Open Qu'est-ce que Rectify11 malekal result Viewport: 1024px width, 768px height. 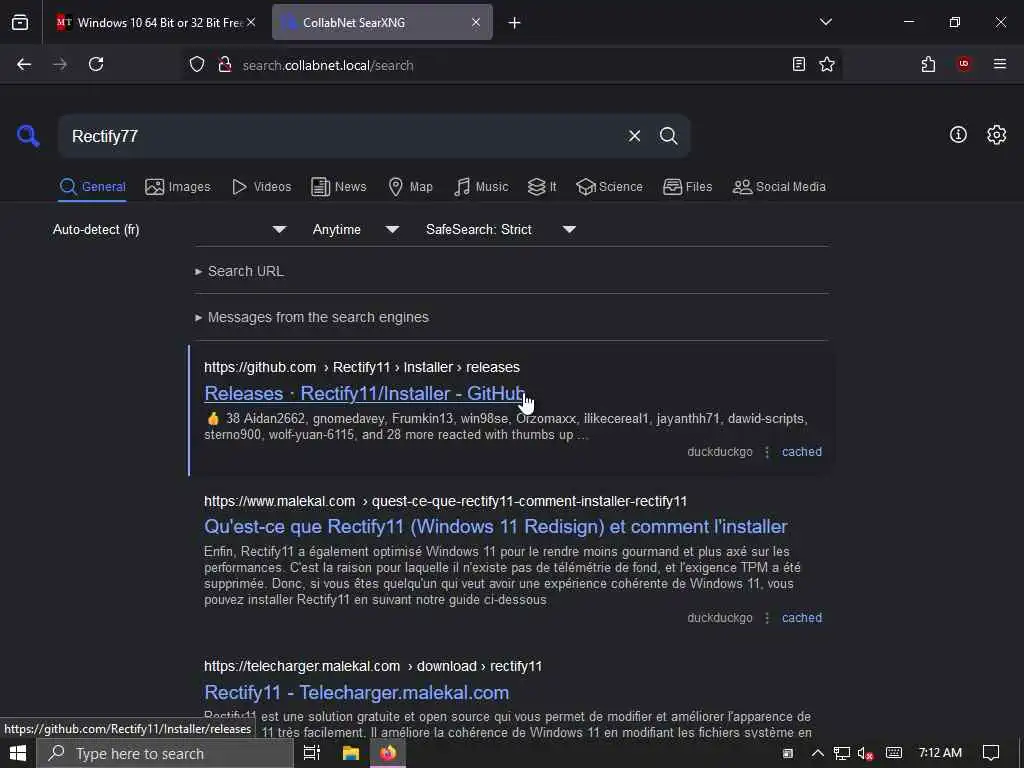496,526
